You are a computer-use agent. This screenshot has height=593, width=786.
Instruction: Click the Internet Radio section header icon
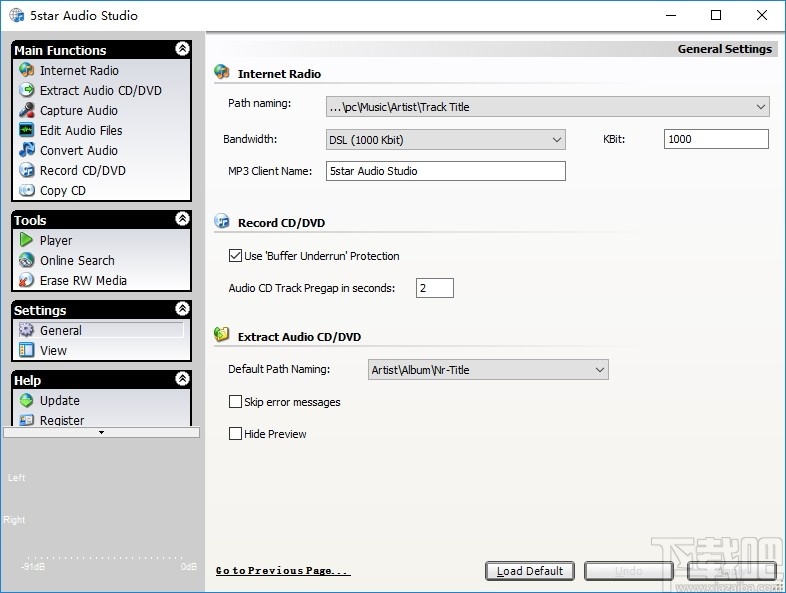click(222, 72)
